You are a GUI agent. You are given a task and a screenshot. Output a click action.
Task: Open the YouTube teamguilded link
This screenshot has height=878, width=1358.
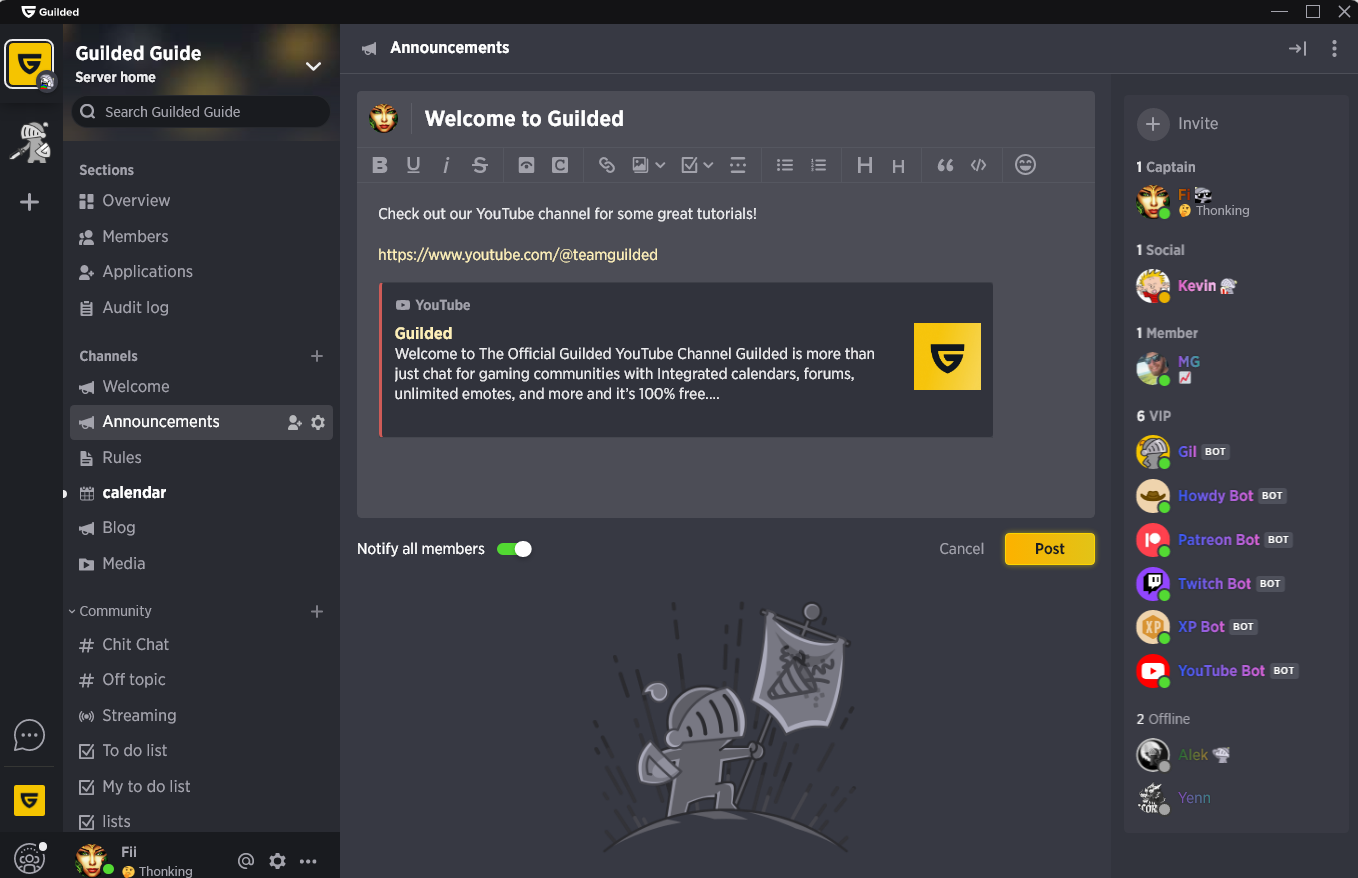[x=518, y=255]
